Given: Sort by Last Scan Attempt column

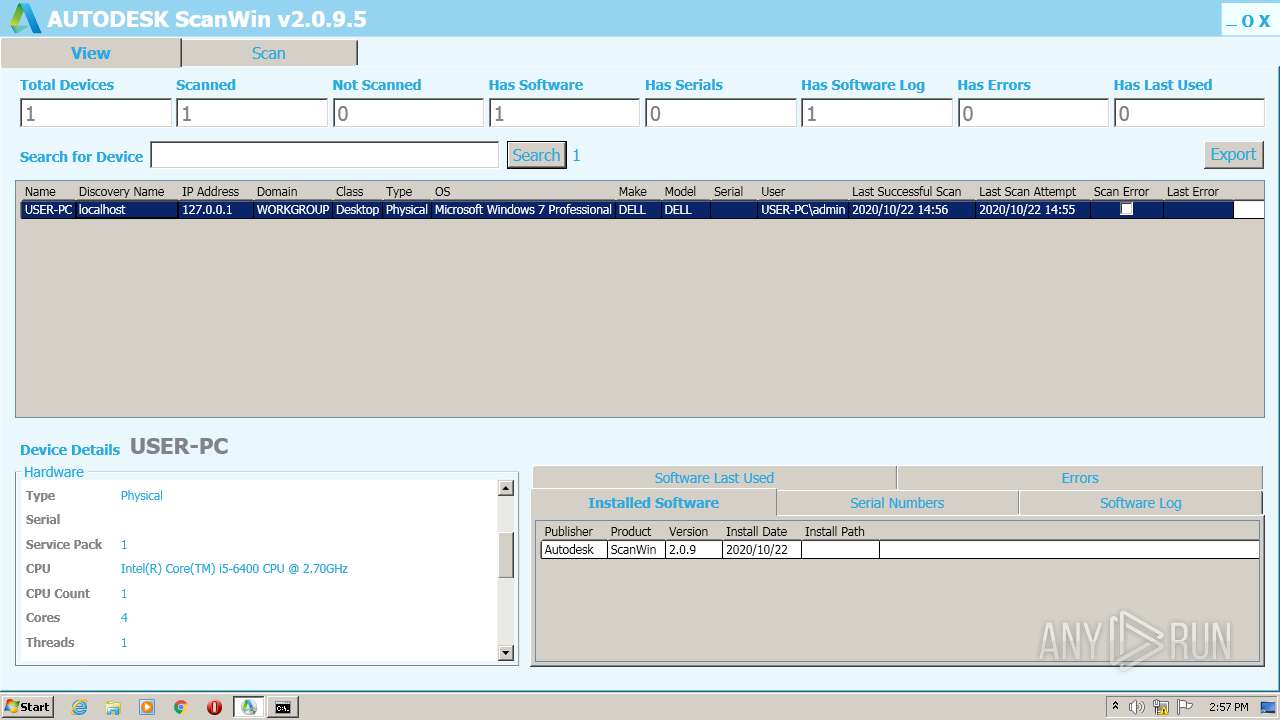Looking at the screenshot, I should (1028, 191).
